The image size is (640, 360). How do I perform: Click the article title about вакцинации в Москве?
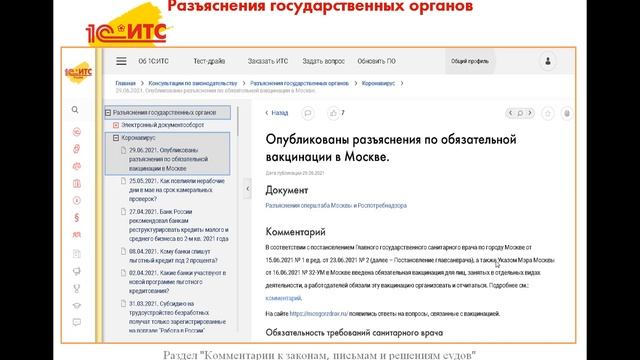point(391,148)
